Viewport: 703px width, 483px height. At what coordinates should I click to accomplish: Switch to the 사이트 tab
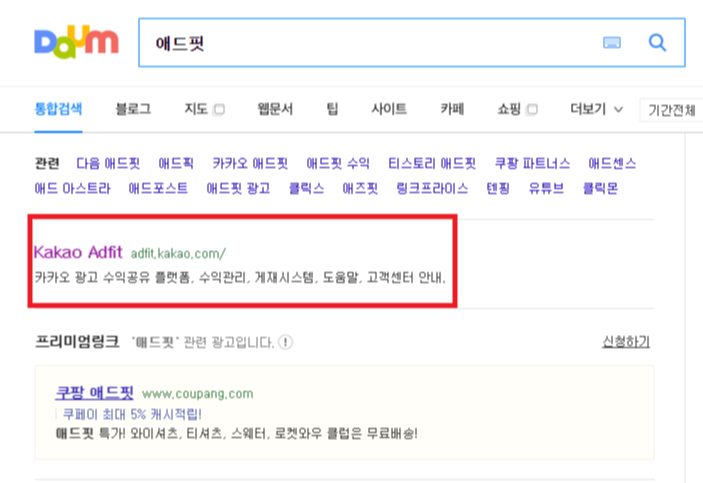click(389, 109)
